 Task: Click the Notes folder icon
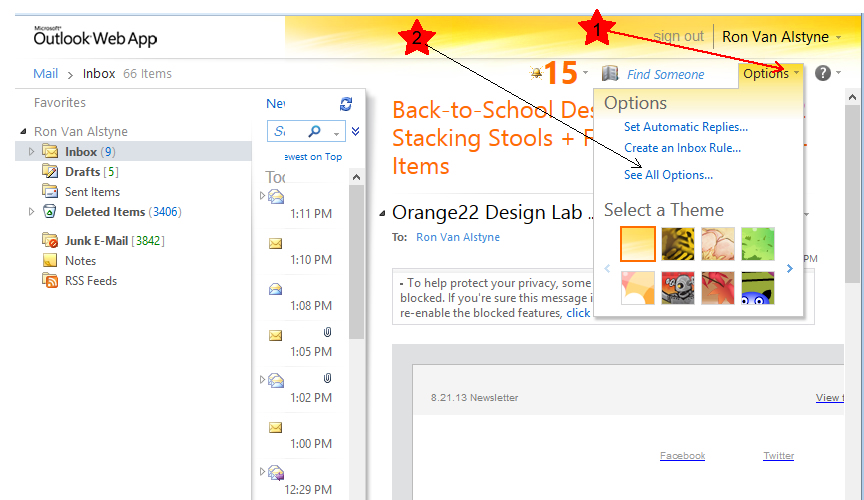click(x=50, y=260)
